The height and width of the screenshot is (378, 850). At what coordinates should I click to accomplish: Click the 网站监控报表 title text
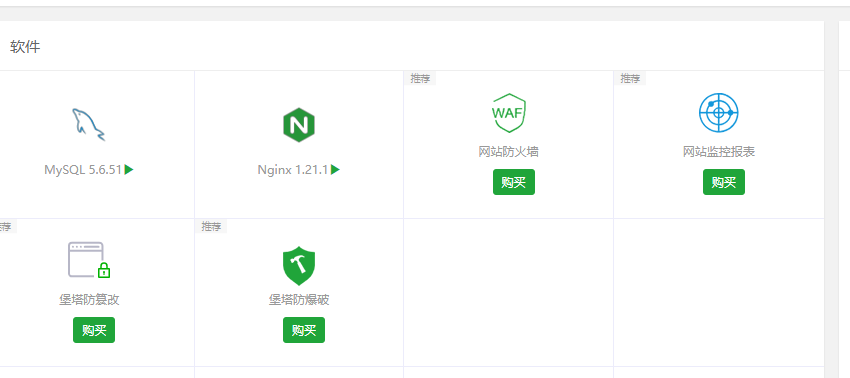coord(719,152)
